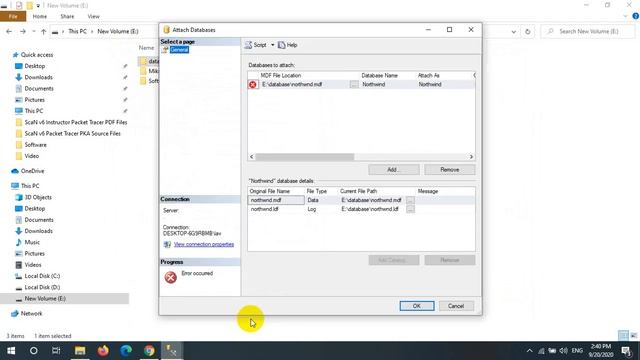Collapse Explorer ribbon chevron
This screenshot has width=640, height=360.
point(625,16)
